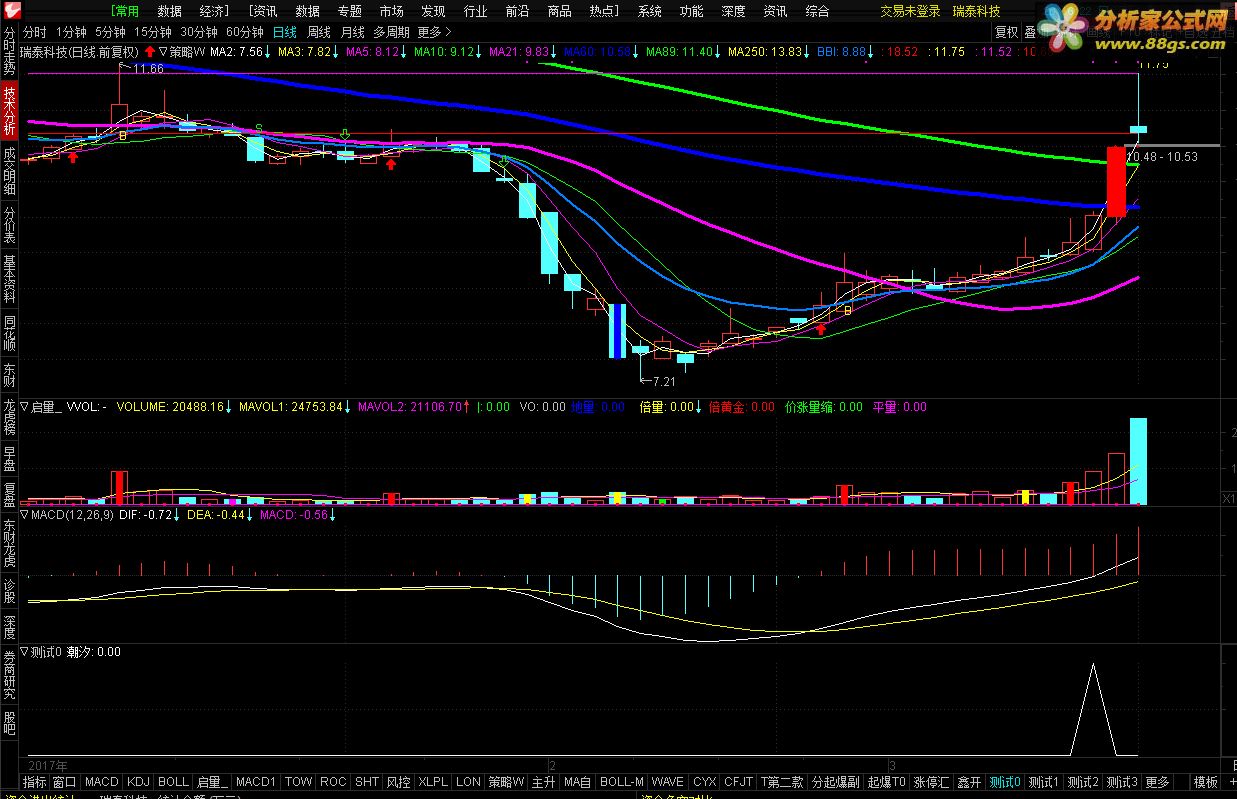
Task: Switch to 60分钟 period
Action: click(245, 32)
